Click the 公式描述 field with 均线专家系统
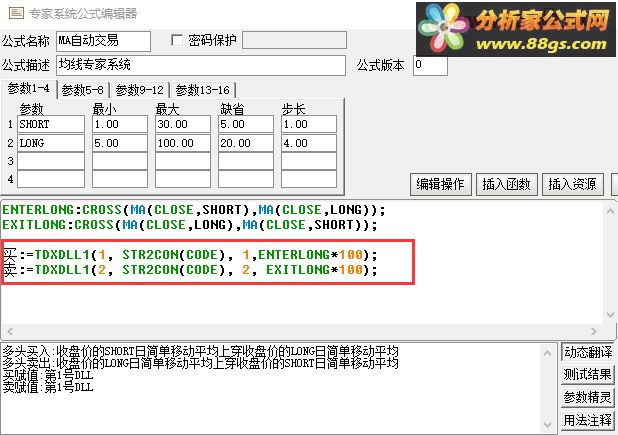 201,65
